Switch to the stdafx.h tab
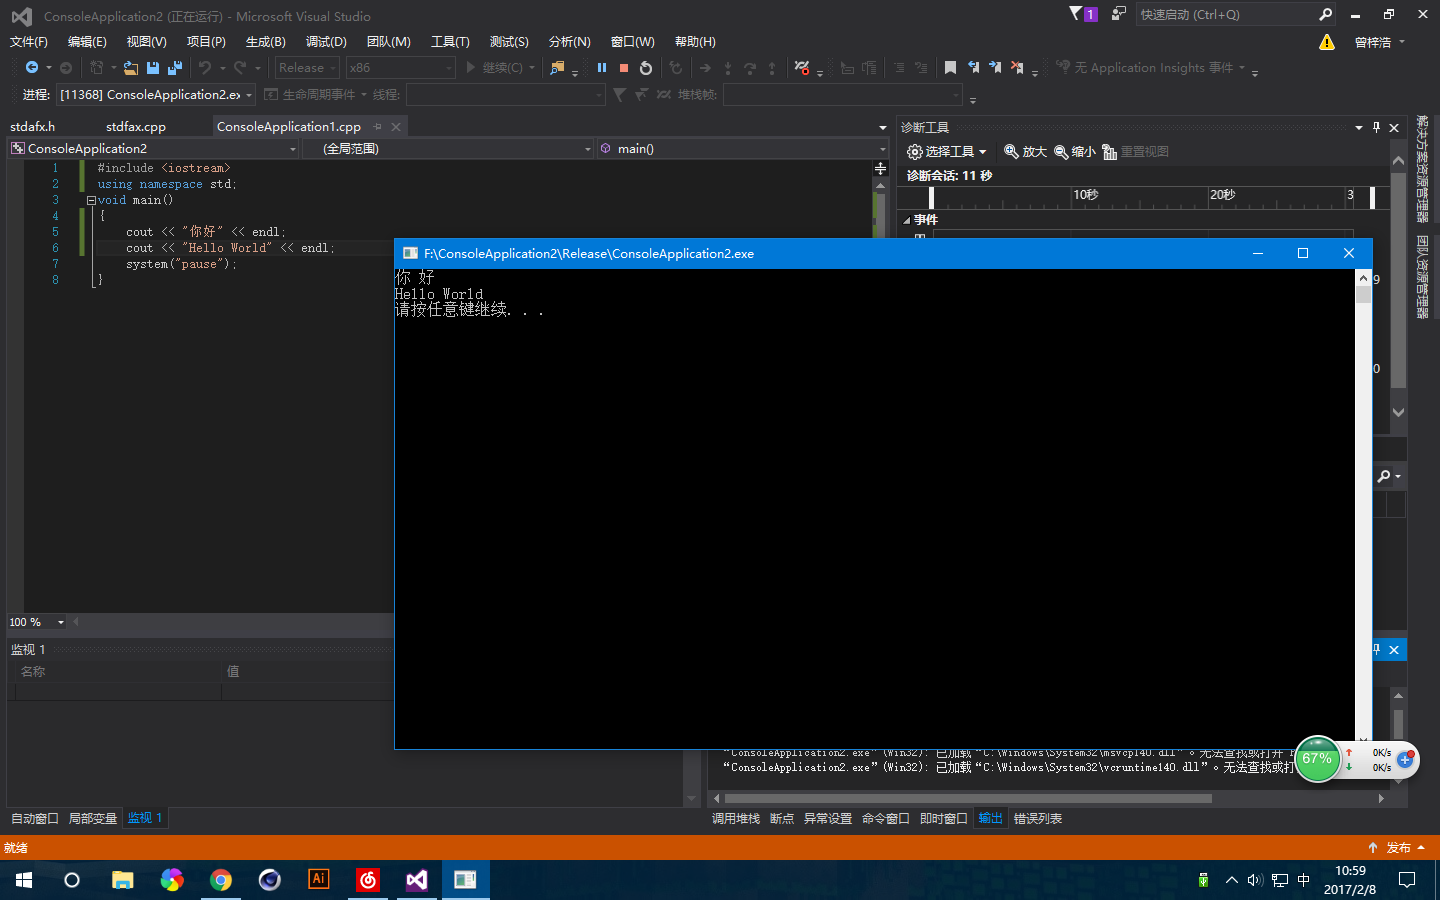The width and height of the screenshot is (1440, 900). click(x=32, y=127)
